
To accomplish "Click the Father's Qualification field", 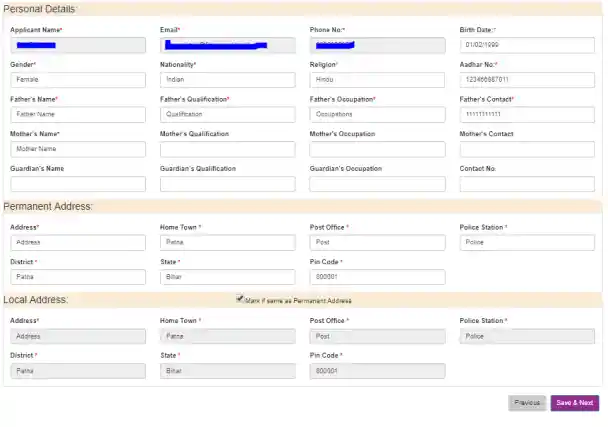I will click(x=227, y=115).
